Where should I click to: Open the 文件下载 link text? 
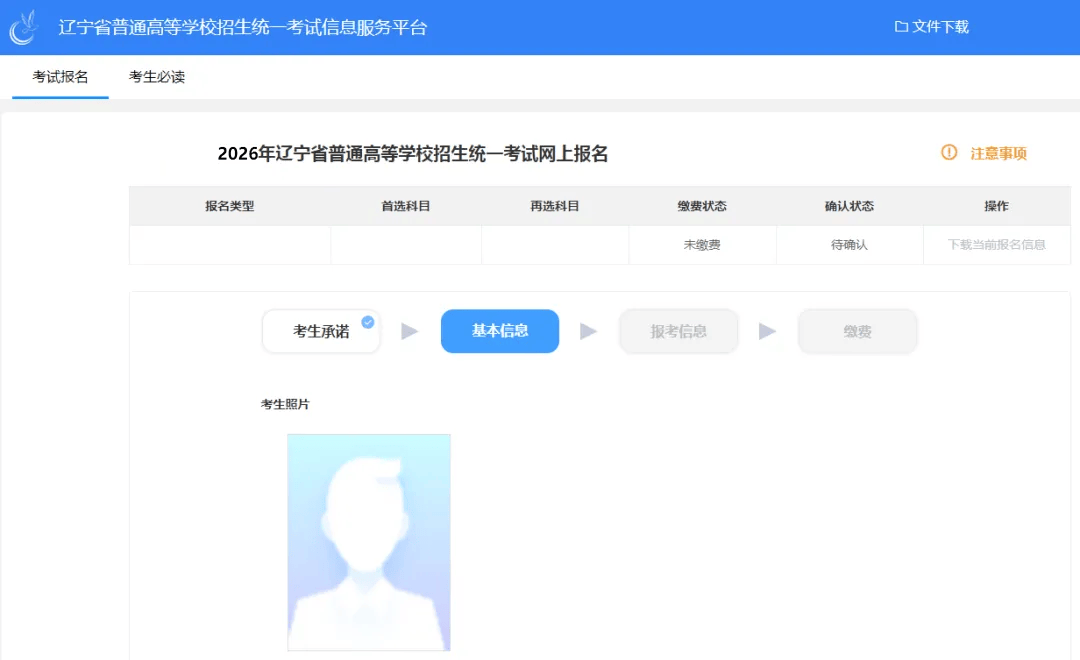[x=940, y=27]
